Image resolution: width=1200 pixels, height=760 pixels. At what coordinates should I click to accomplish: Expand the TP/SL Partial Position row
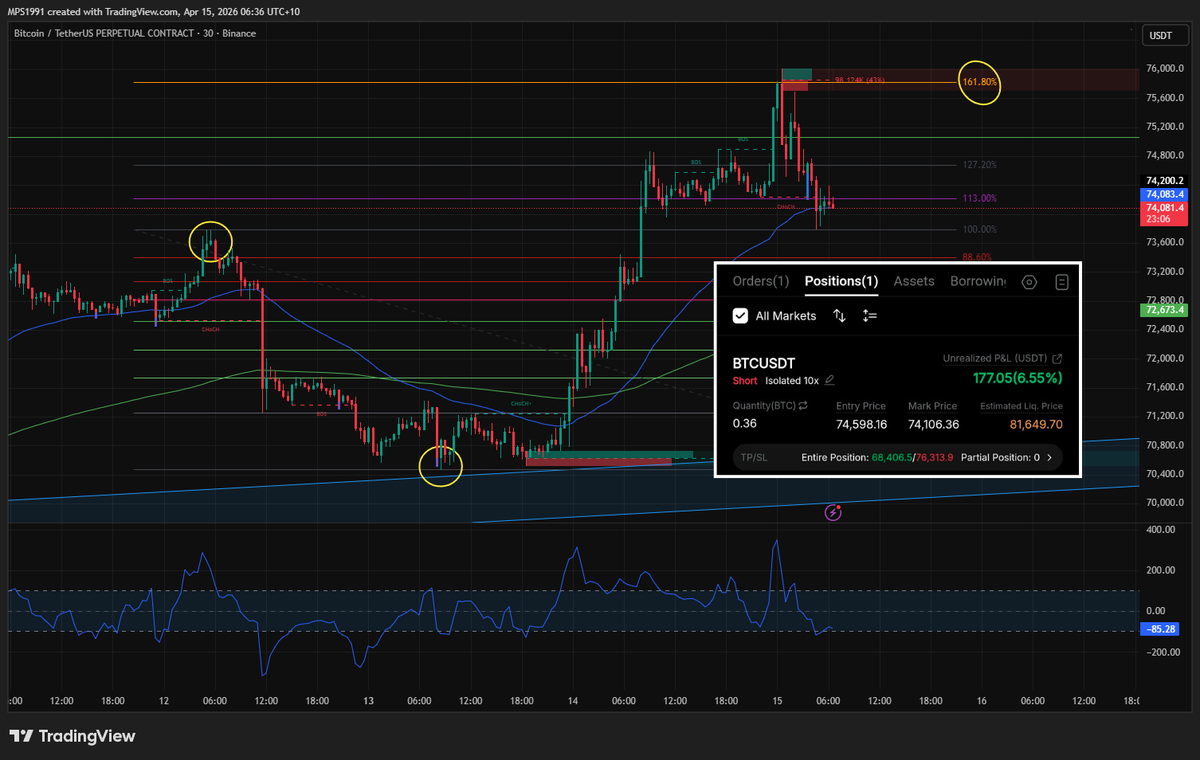1051,457
